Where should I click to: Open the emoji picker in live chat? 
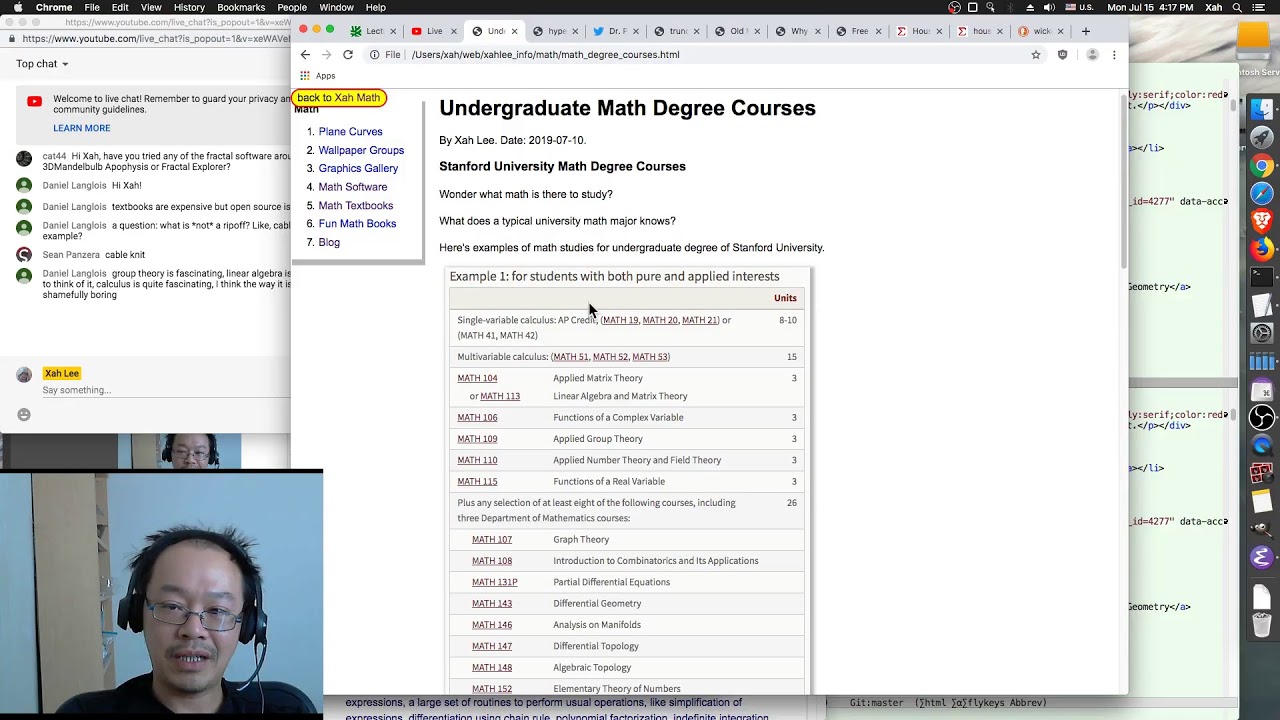click(x=24, y=415)
